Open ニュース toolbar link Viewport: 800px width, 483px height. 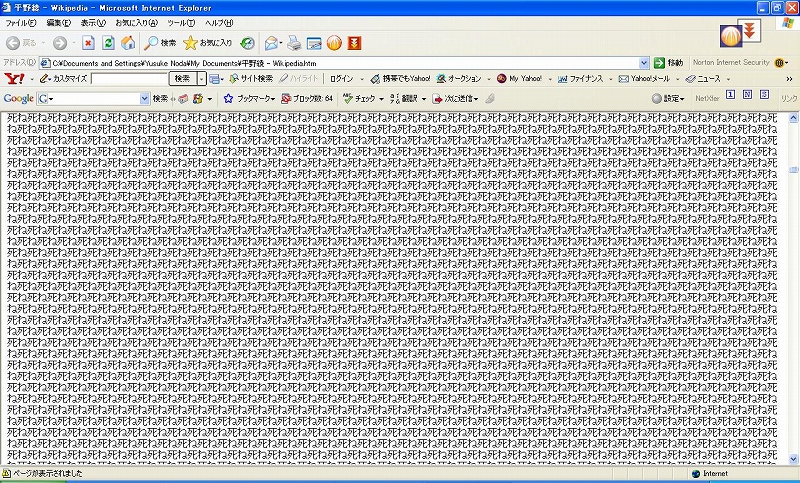coord(703,79)
